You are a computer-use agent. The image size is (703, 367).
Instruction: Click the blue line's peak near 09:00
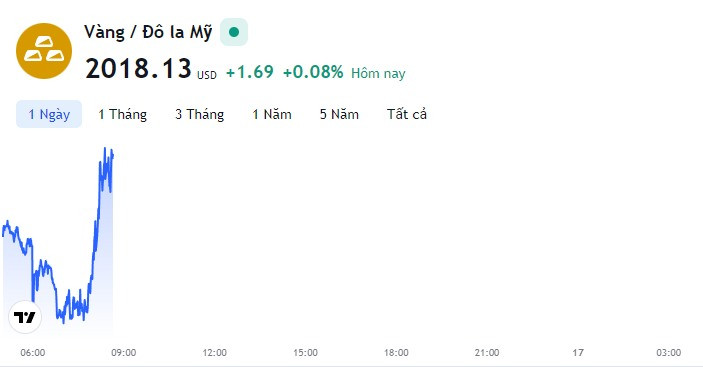[x=105, y=149]
